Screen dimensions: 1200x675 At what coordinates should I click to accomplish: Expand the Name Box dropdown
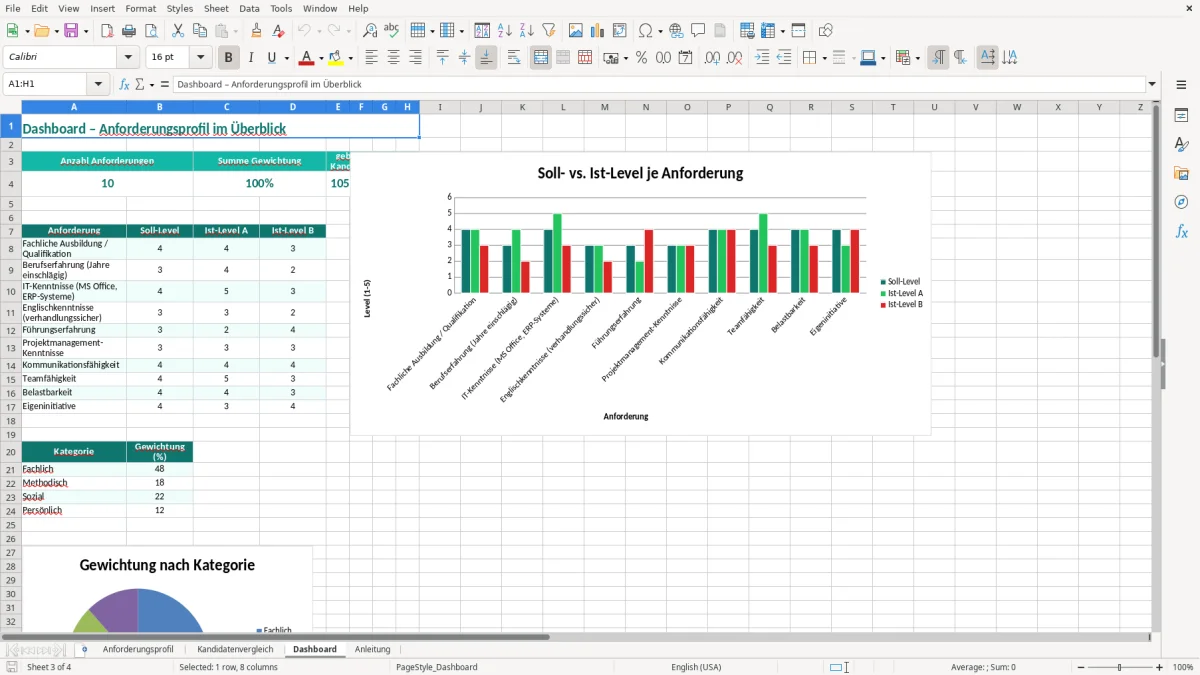pyautogui.click(x=99, y=85)
